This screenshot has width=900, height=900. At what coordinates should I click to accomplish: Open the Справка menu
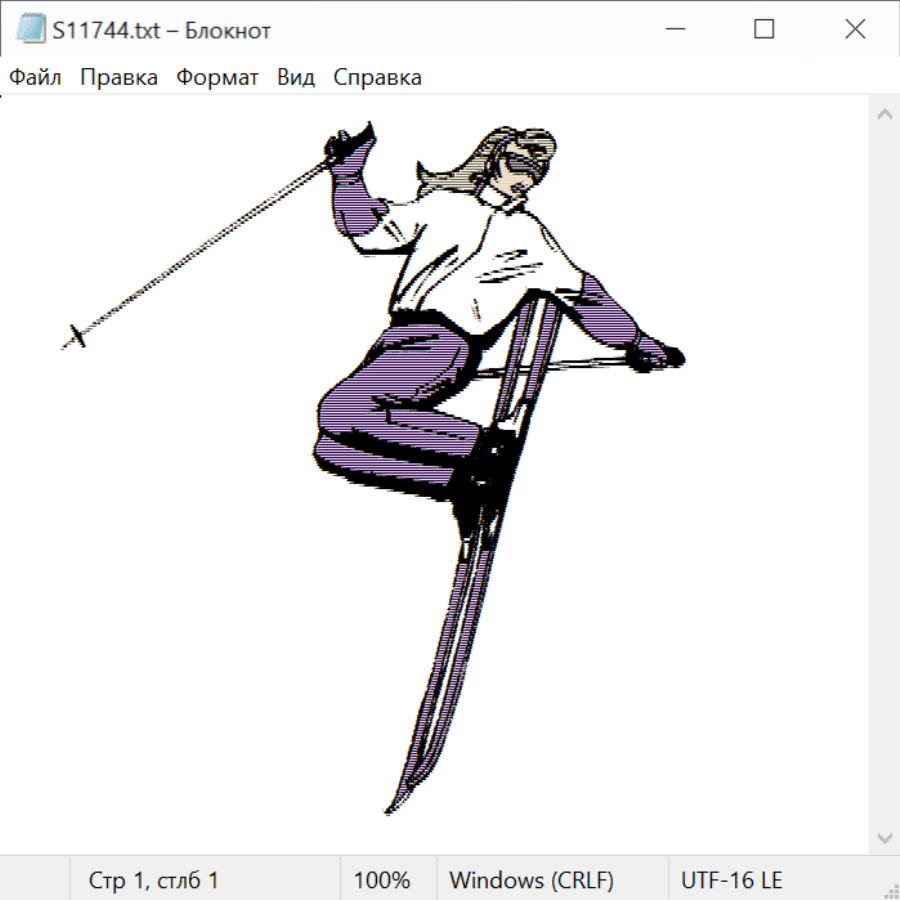tap(377, 78)
